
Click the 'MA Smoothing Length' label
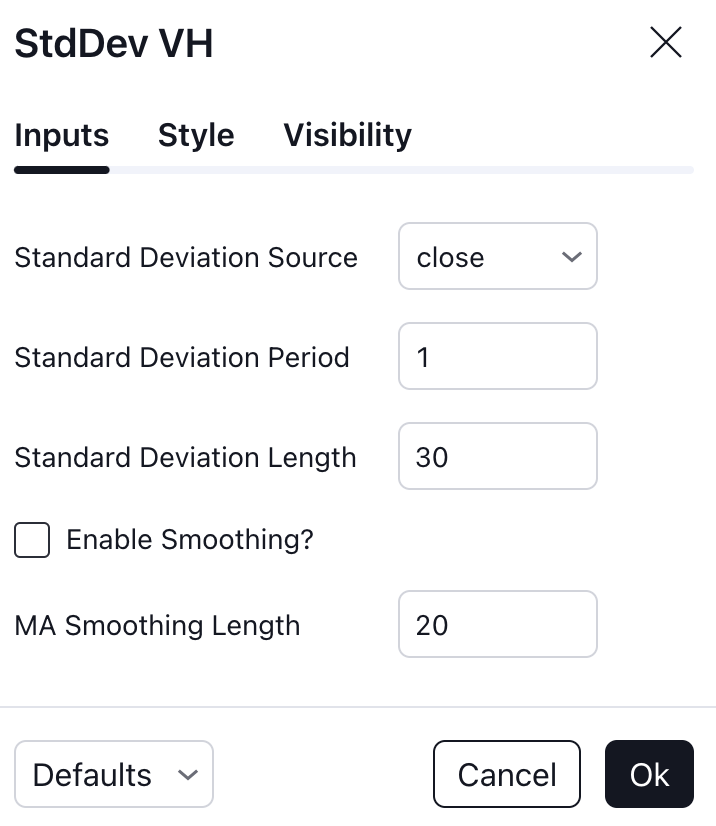point(157,626)
